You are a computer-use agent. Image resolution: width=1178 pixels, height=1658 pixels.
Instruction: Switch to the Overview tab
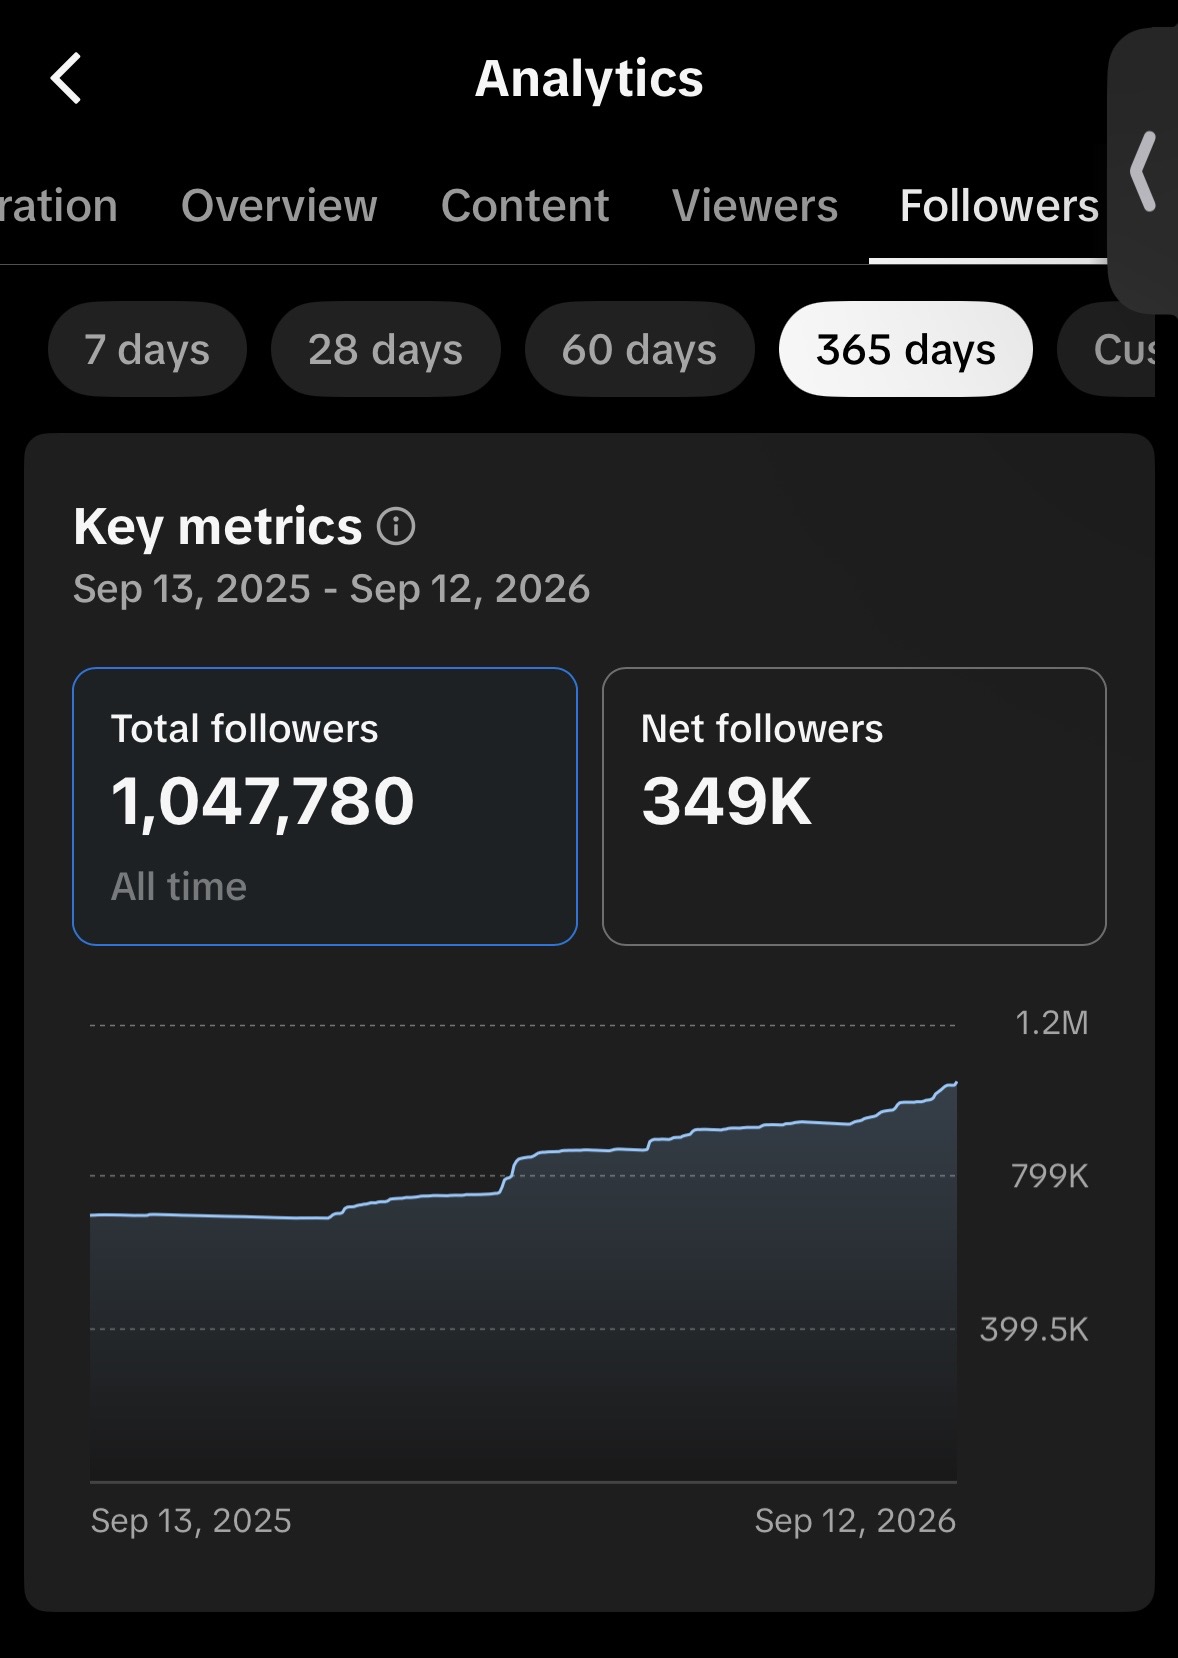point(279,206)
